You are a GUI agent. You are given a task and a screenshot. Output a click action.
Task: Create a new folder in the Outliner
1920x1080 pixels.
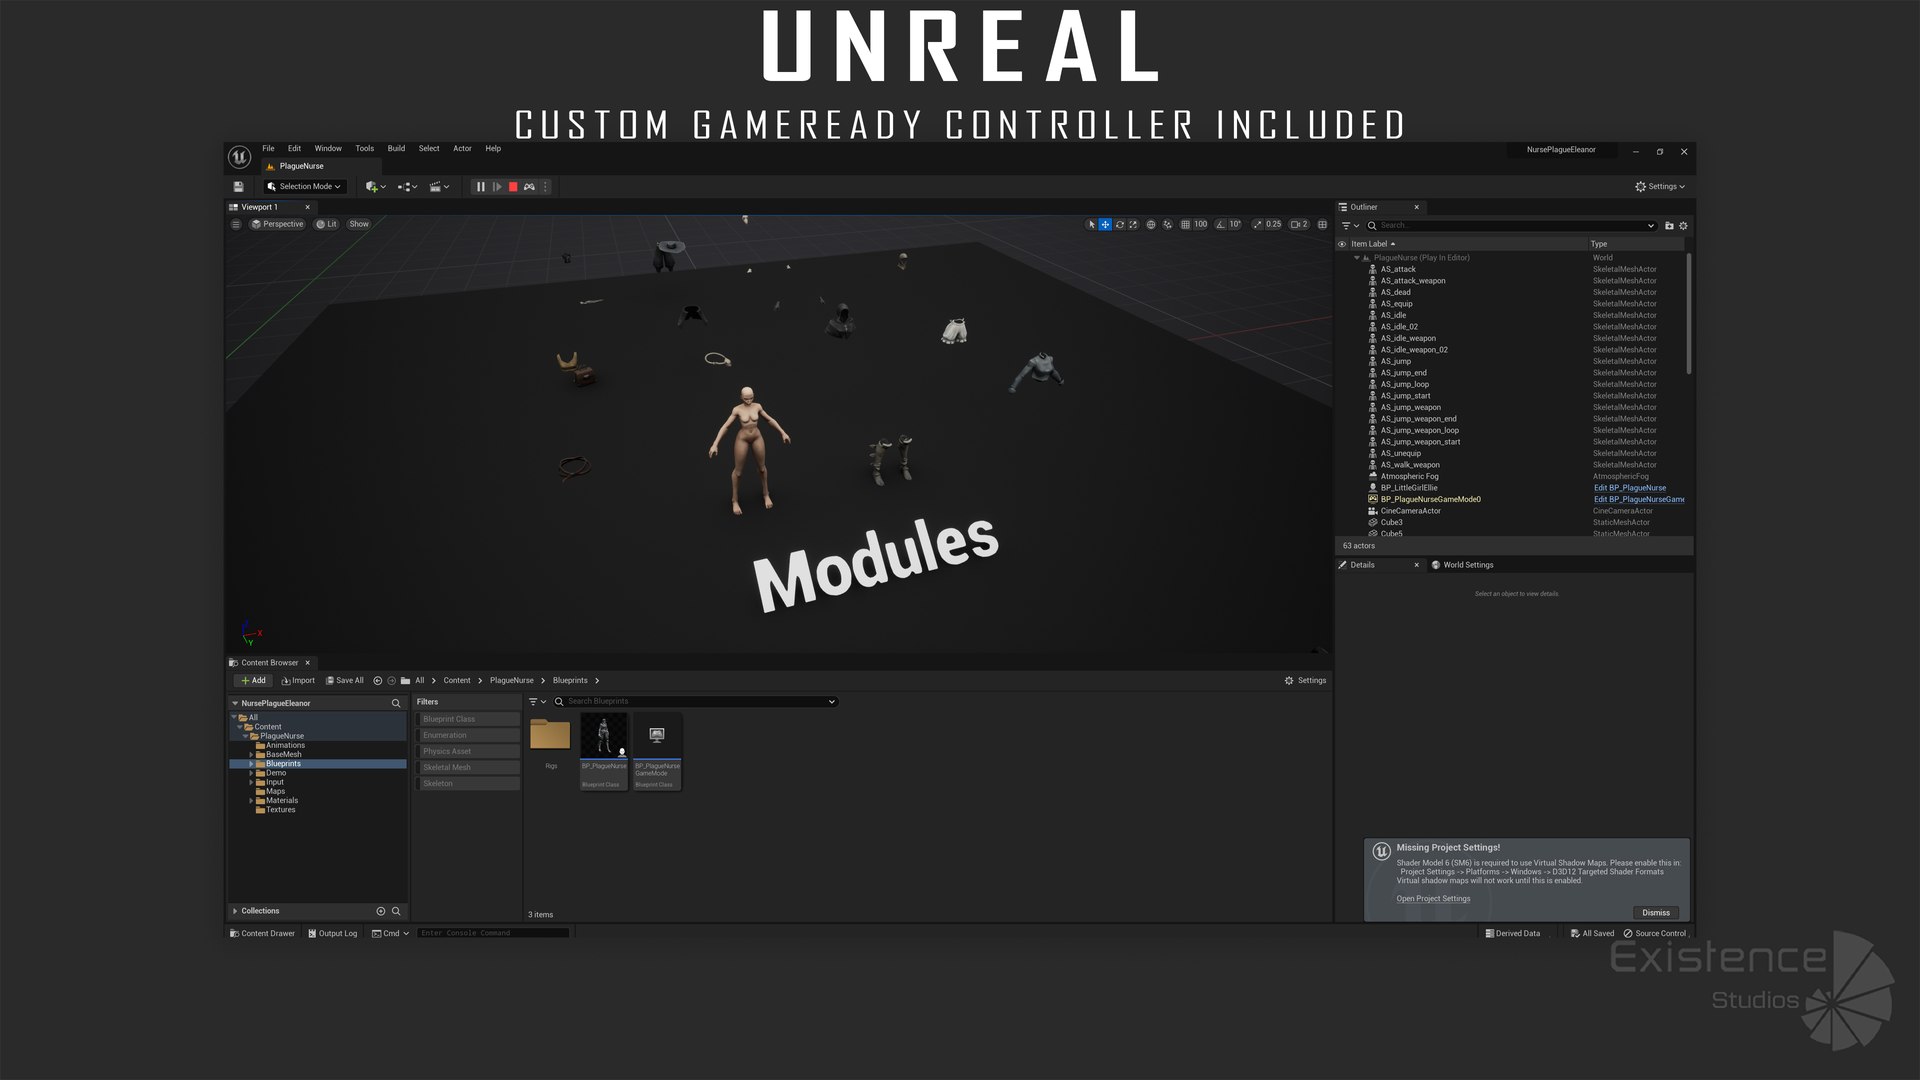(1669, 226)
